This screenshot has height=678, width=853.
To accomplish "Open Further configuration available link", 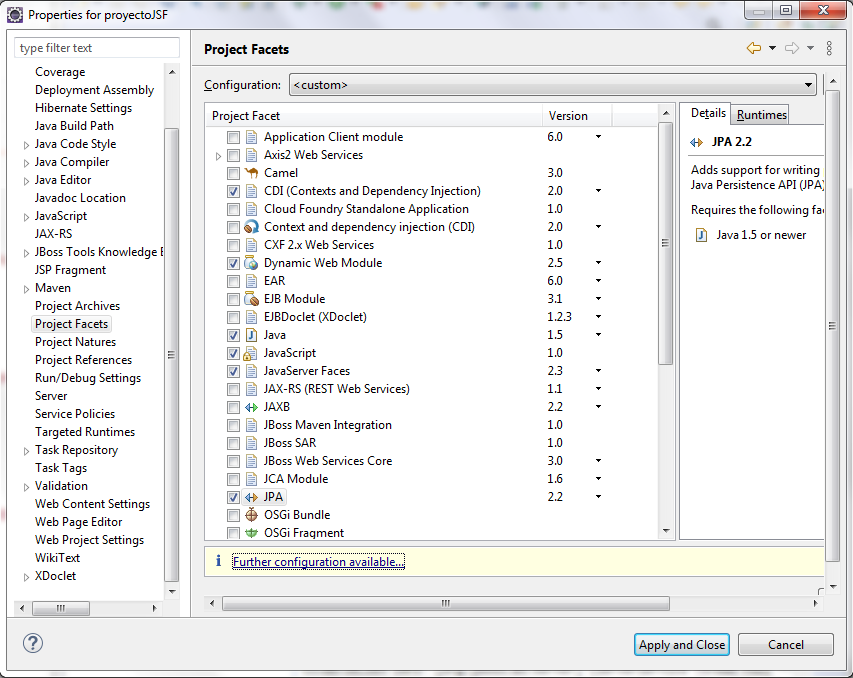I will click(x=318, y=561).
